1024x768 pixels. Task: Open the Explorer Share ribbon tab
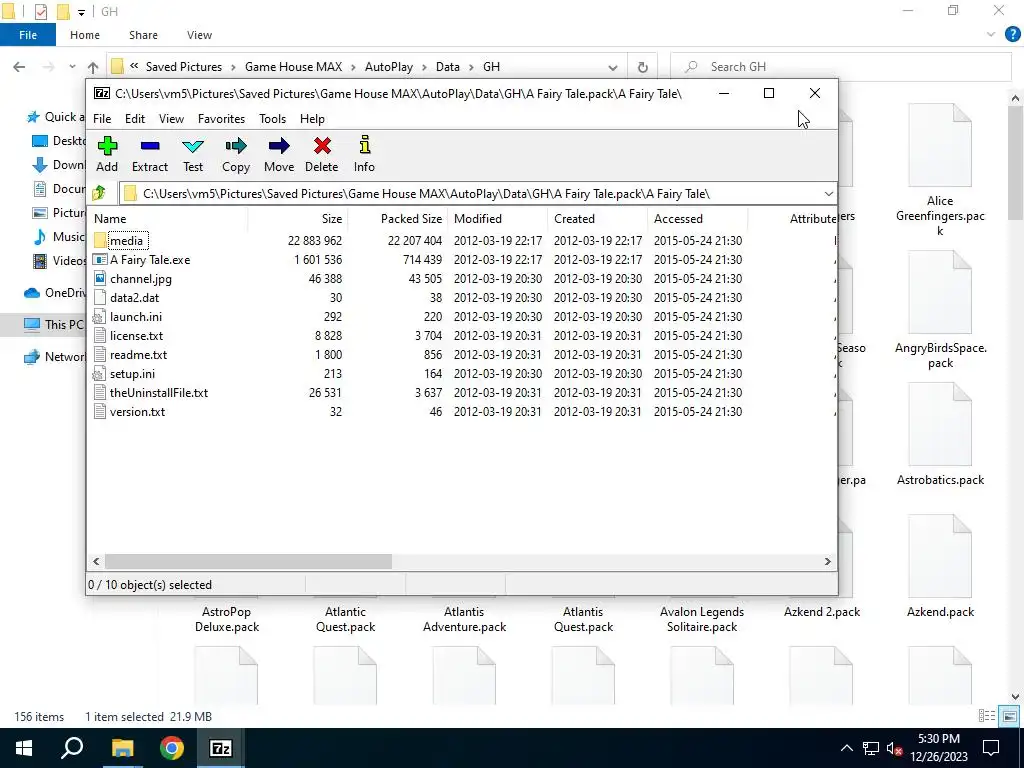143,35
